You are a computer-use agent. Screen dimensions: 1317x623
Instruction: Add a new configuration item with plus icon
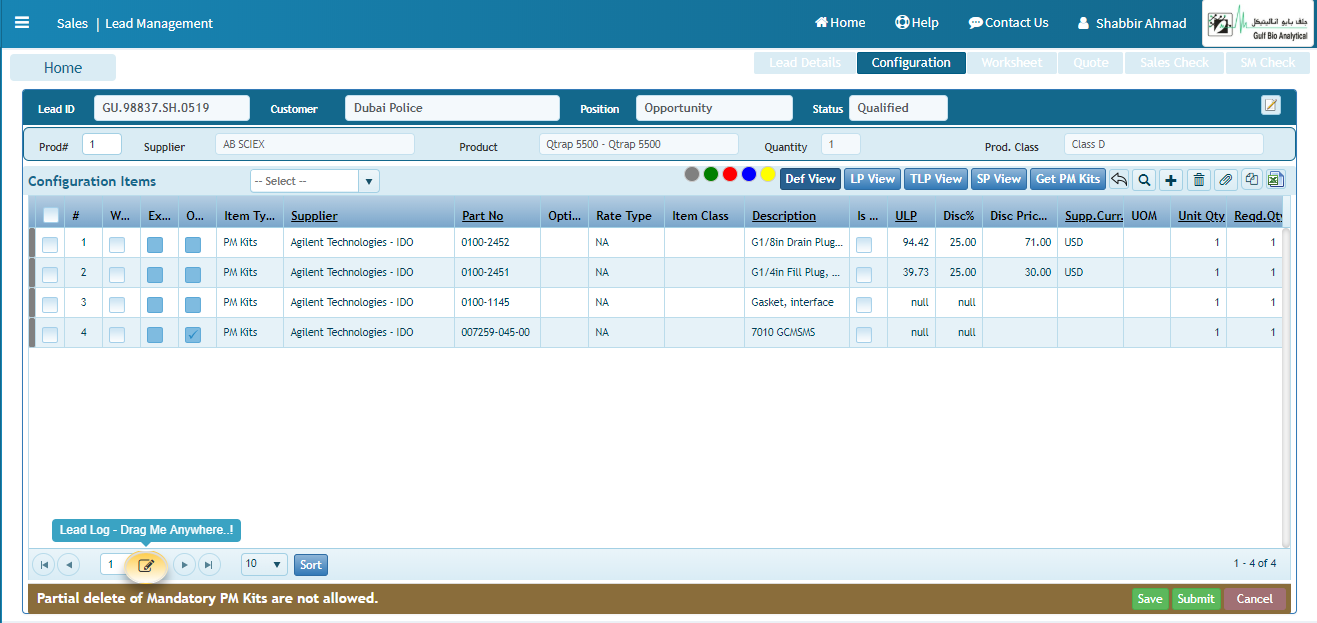coord(1171,180)
